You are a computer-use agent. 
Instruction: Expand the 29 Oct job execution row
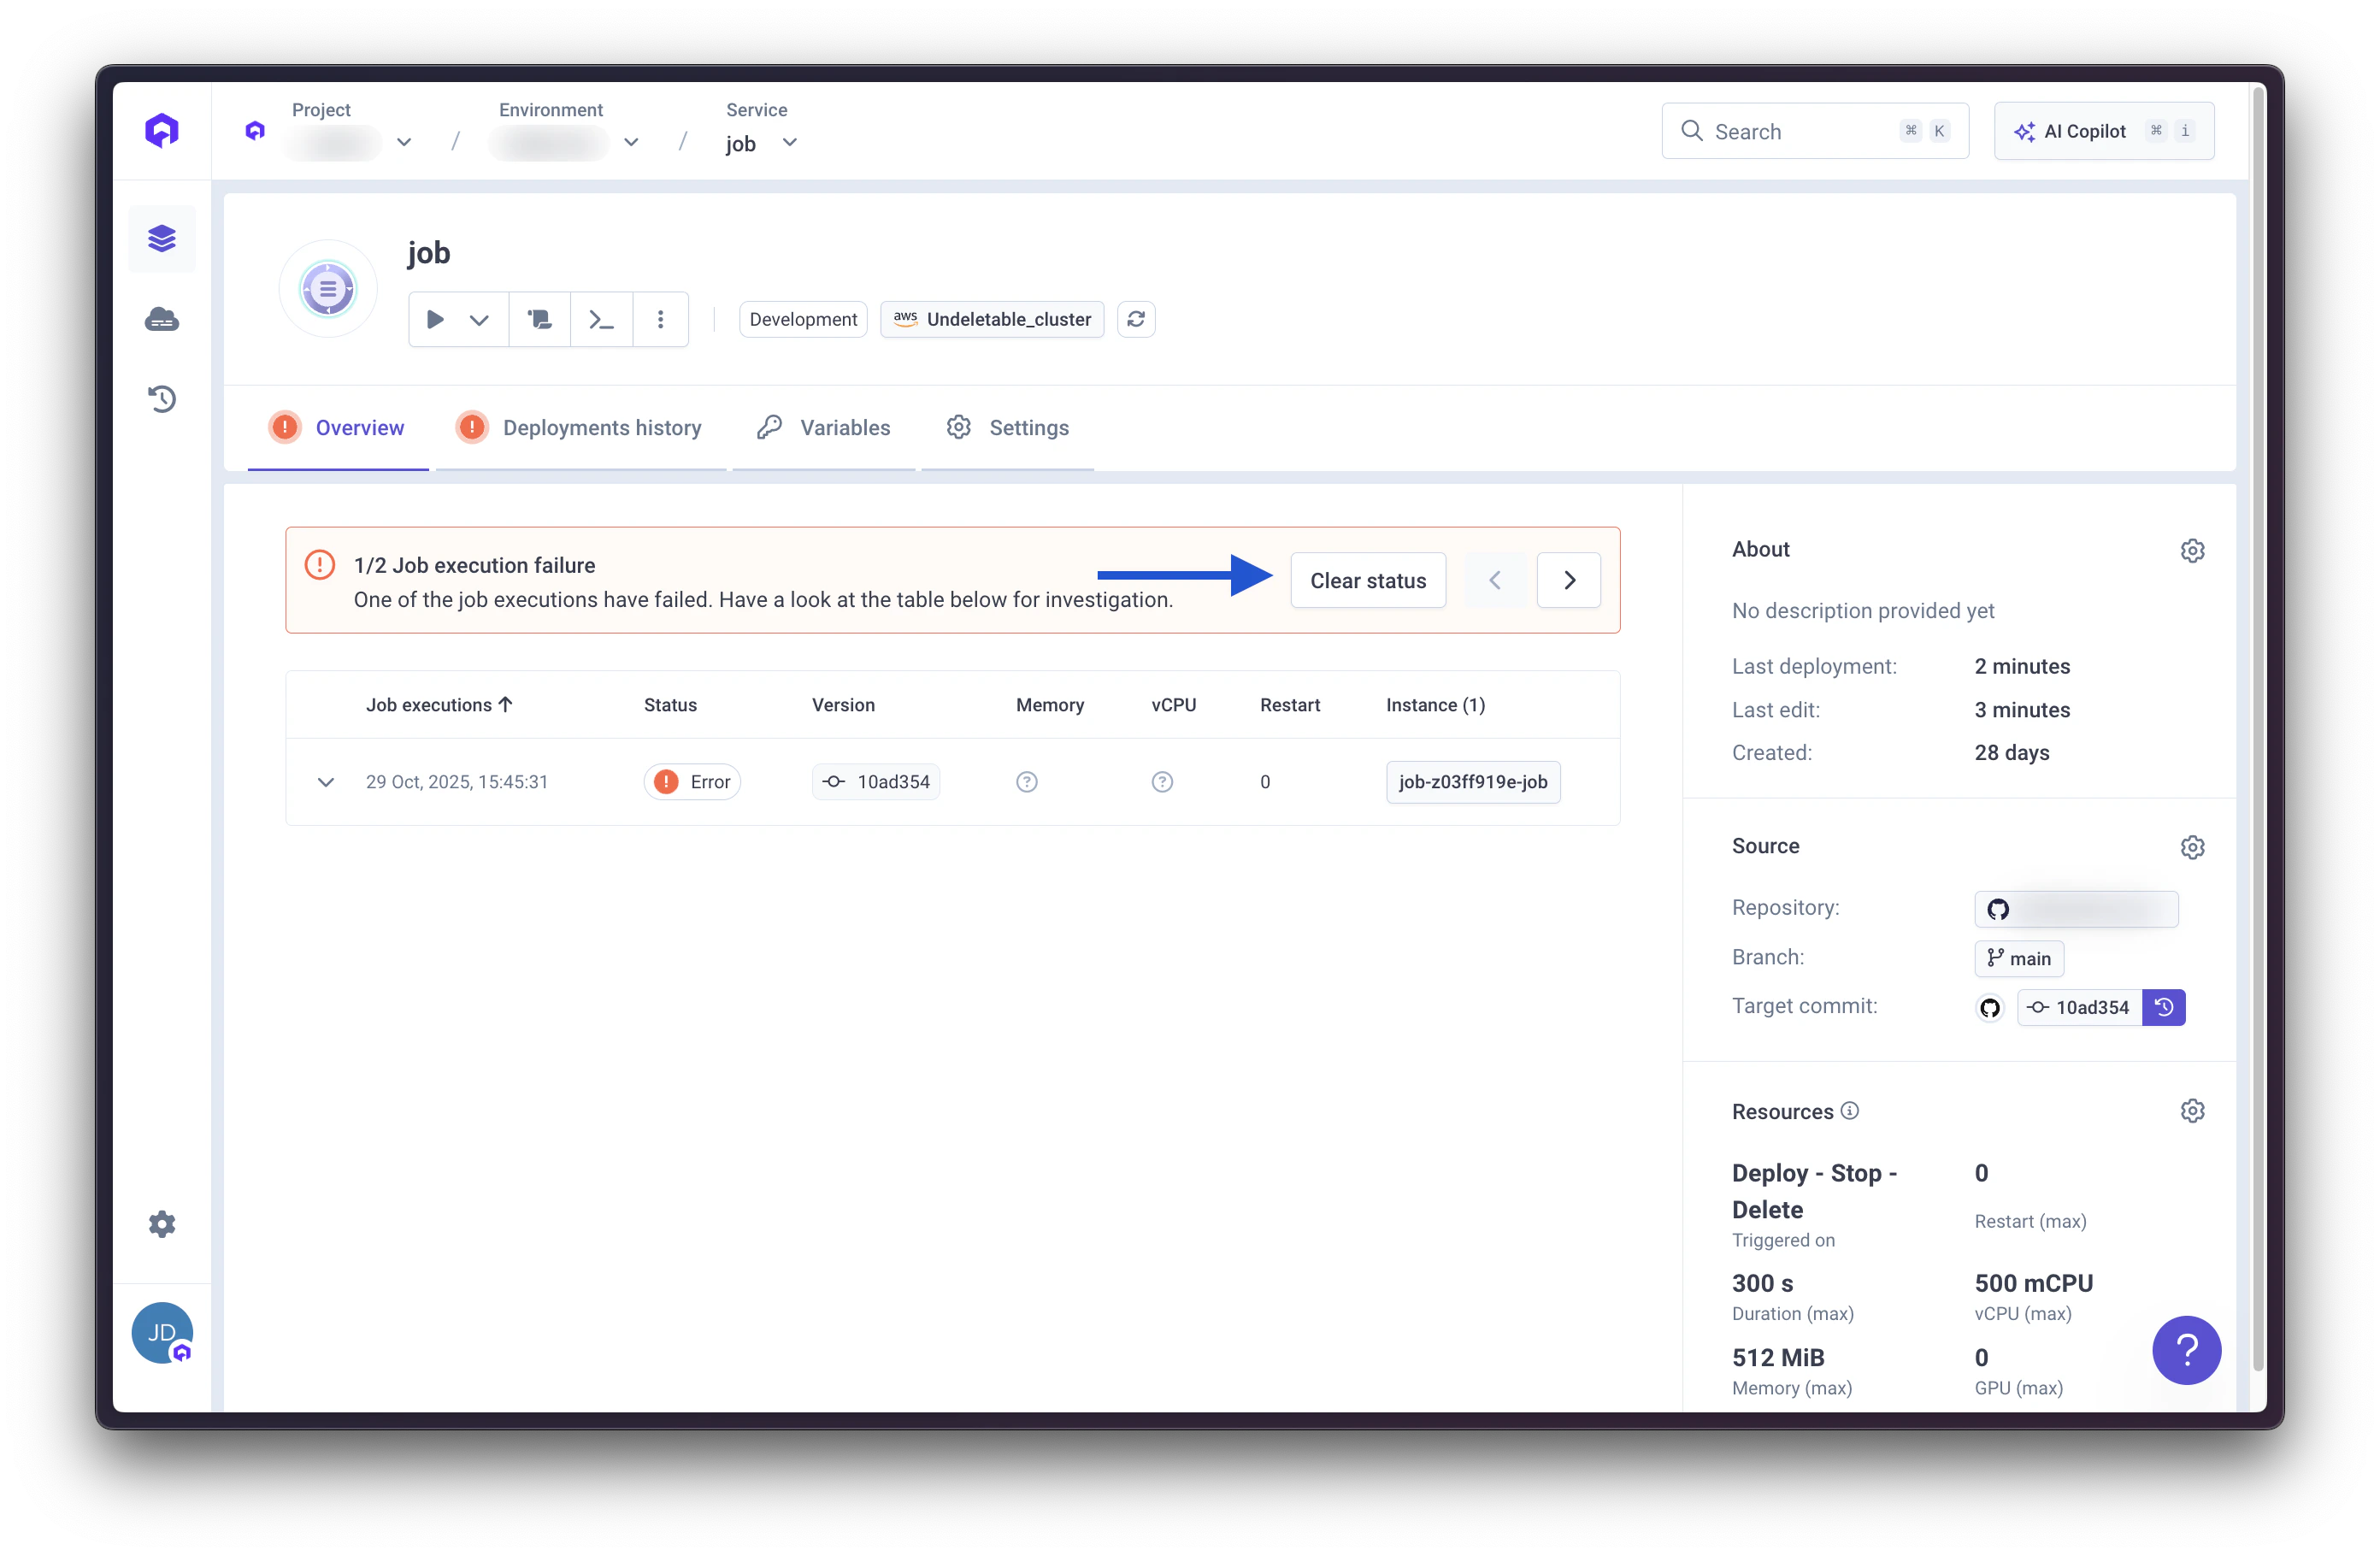(x=326, y=782)
